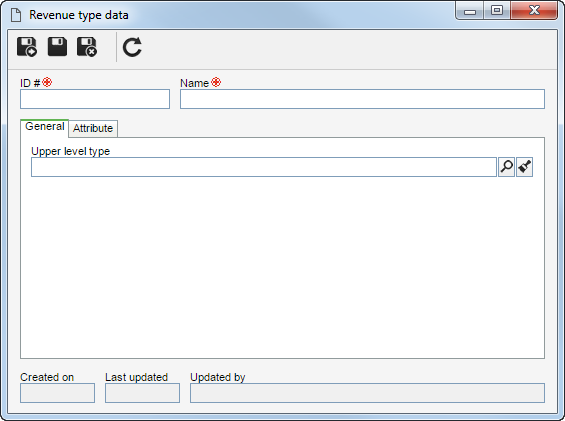Viewport: 565px width, 421px height.
Task: Focus the ID # input field
Action: 95,99
